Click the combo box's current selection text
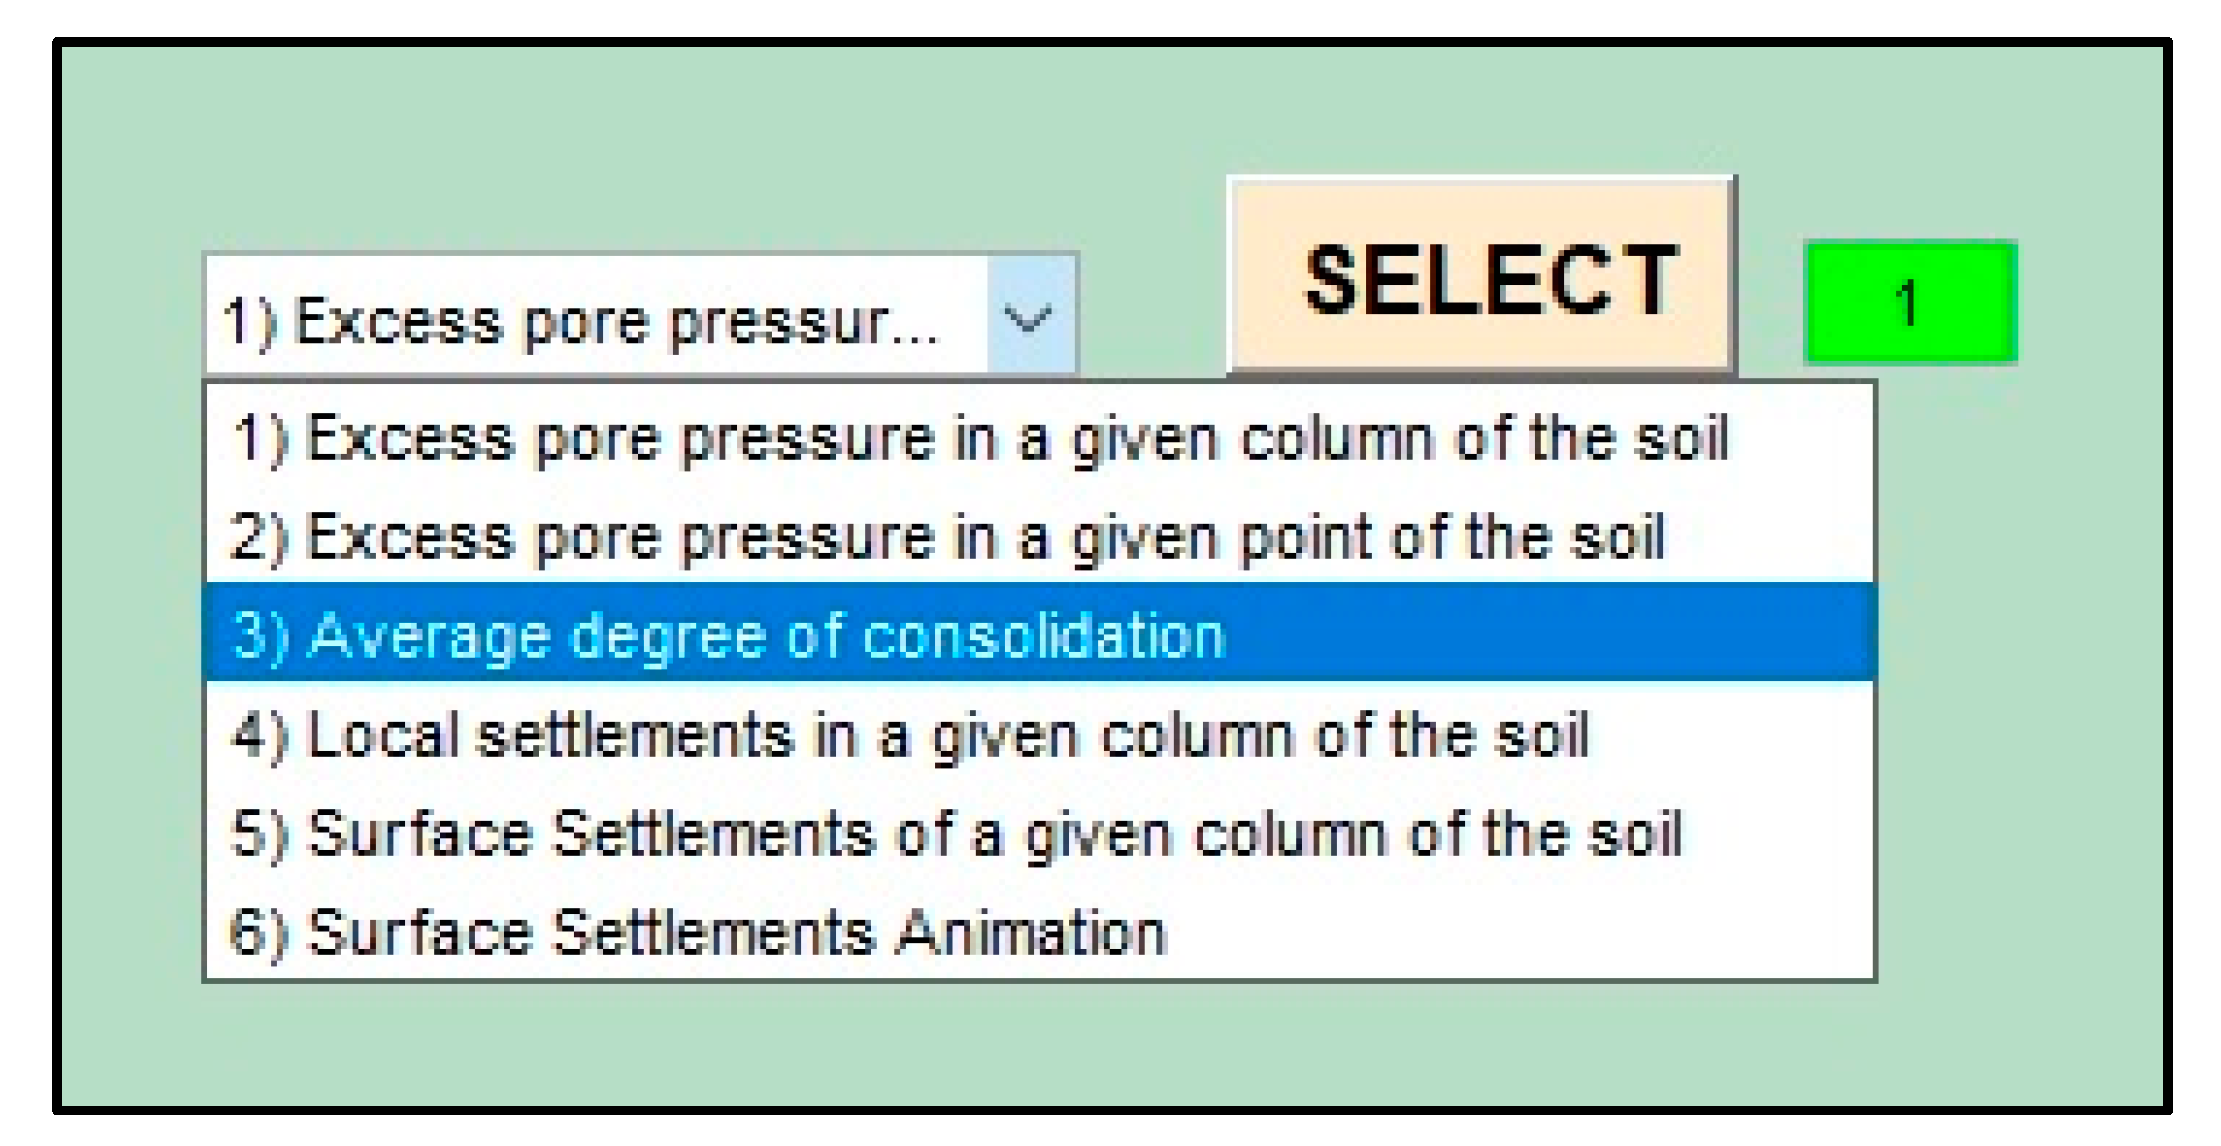The height and width of the screenshot is (1146, 2221). click(582, 322)
